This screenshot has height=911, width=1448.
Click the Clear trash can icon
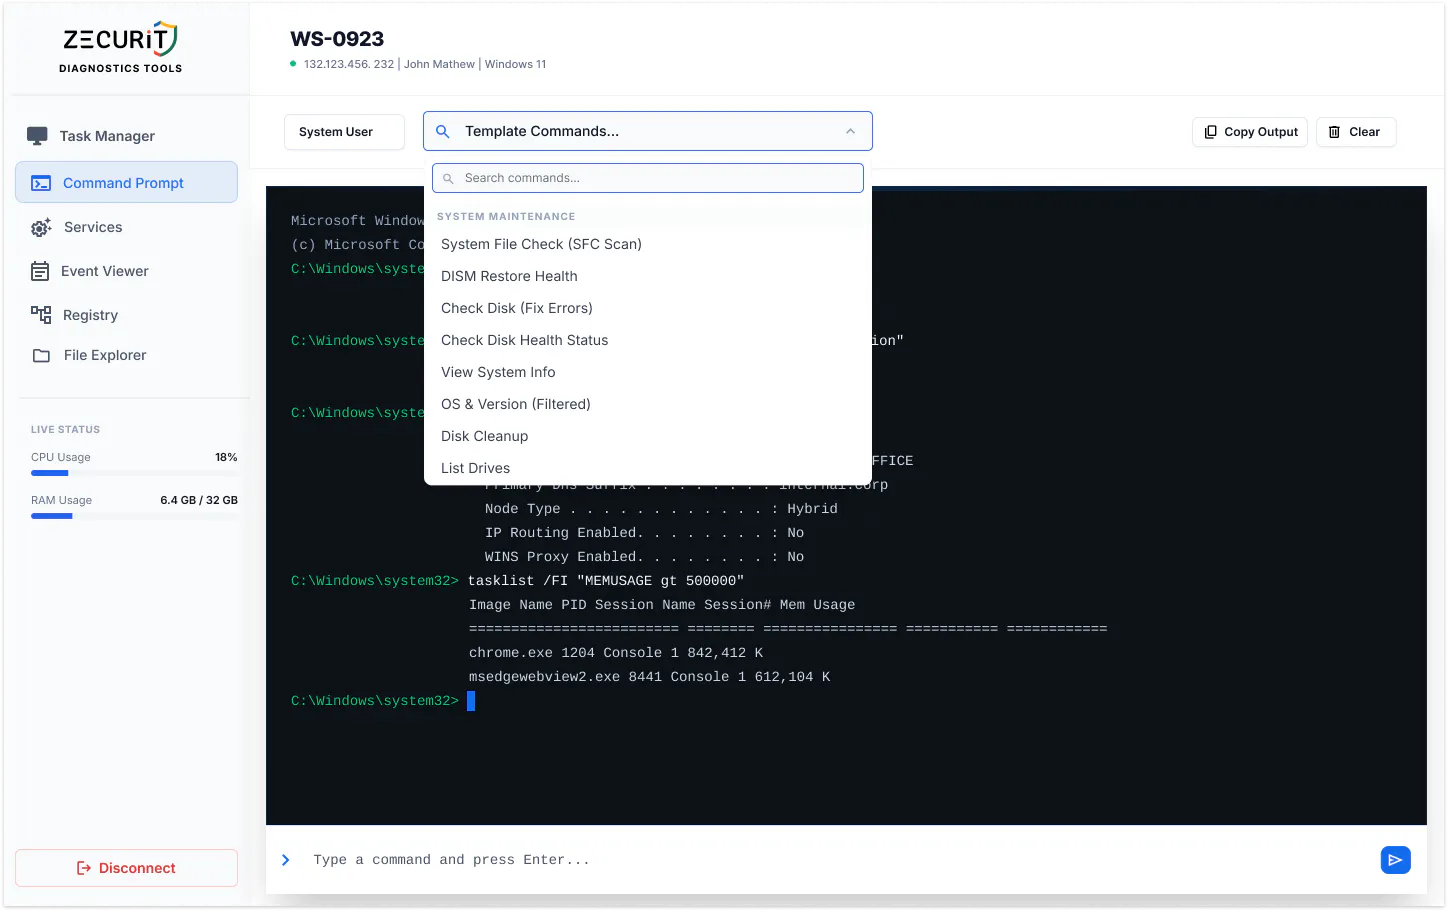1334,132
